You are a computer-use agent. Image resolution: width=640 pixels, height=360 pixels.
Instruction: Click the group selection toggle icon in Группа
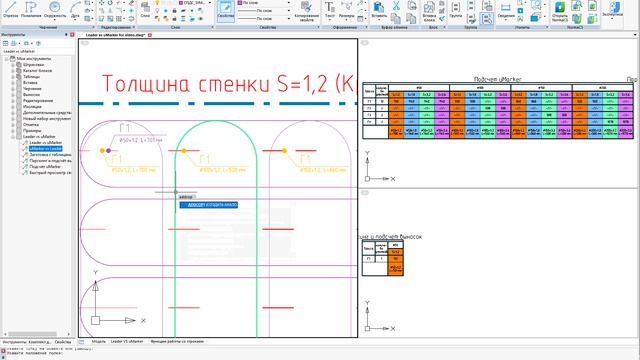[x=486, y=18]
